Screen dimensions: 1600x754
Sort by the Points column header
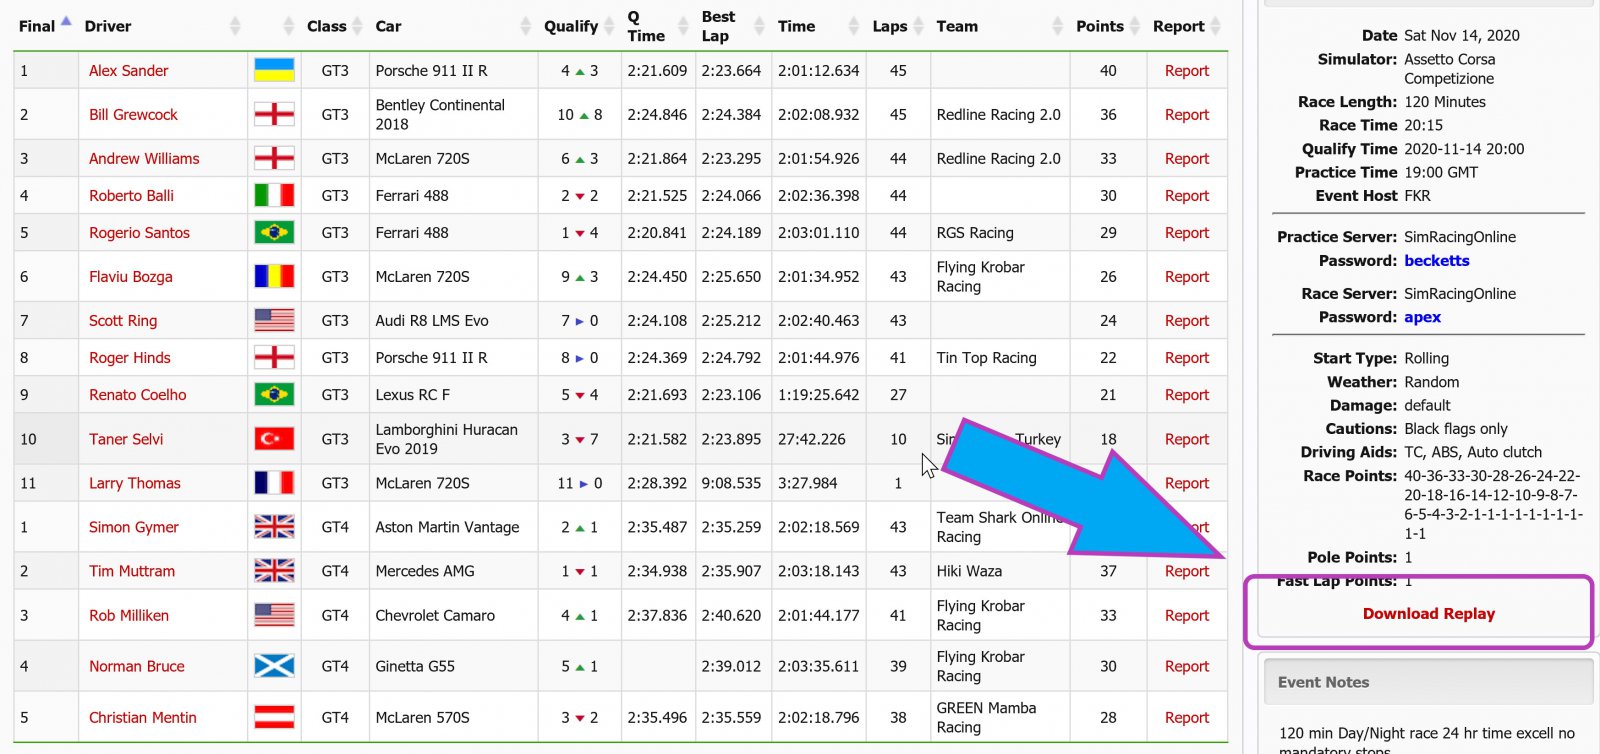coord(1100,26)
